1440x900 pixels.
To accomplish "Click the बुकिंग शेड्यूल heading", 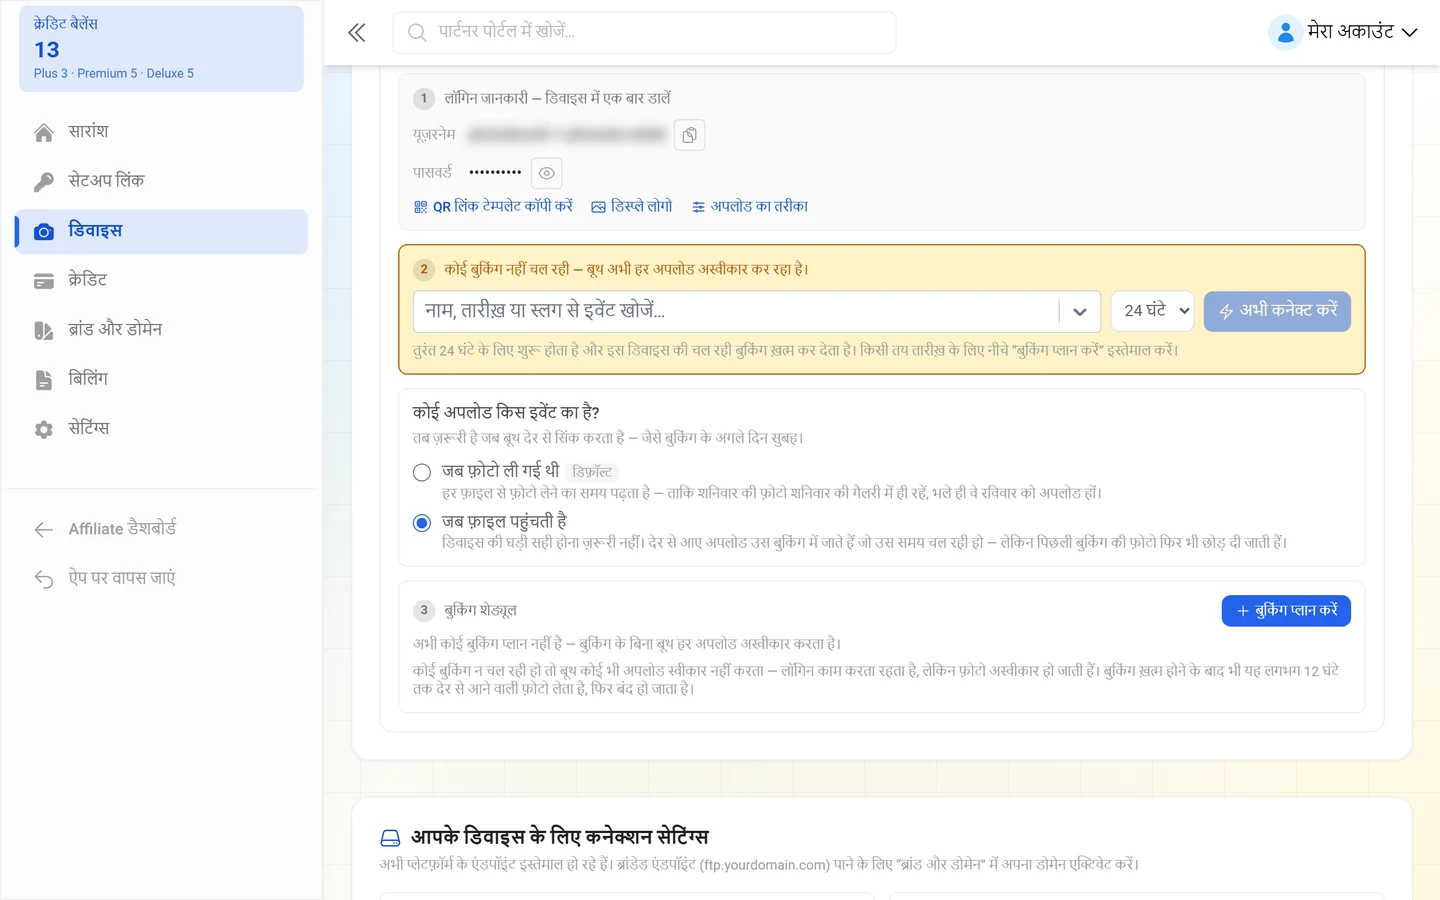I will coord(480,611).
